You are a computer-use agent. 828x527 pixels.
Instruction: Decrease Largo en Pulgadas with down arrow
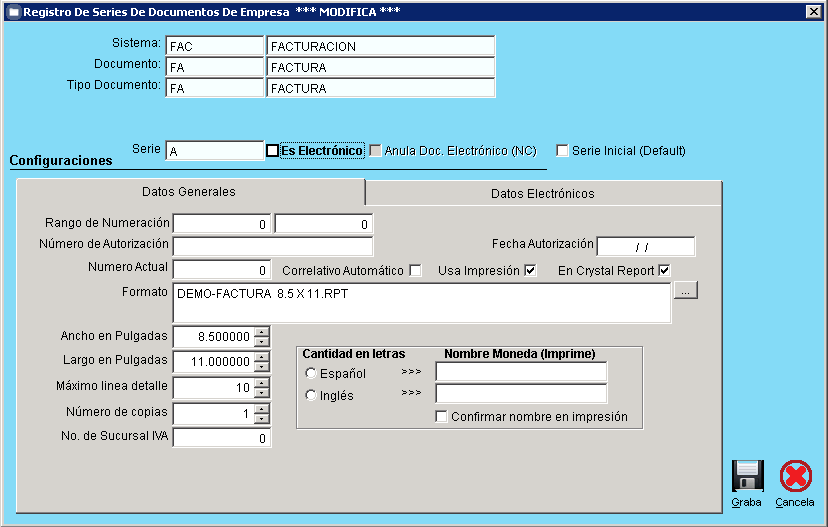262,366
